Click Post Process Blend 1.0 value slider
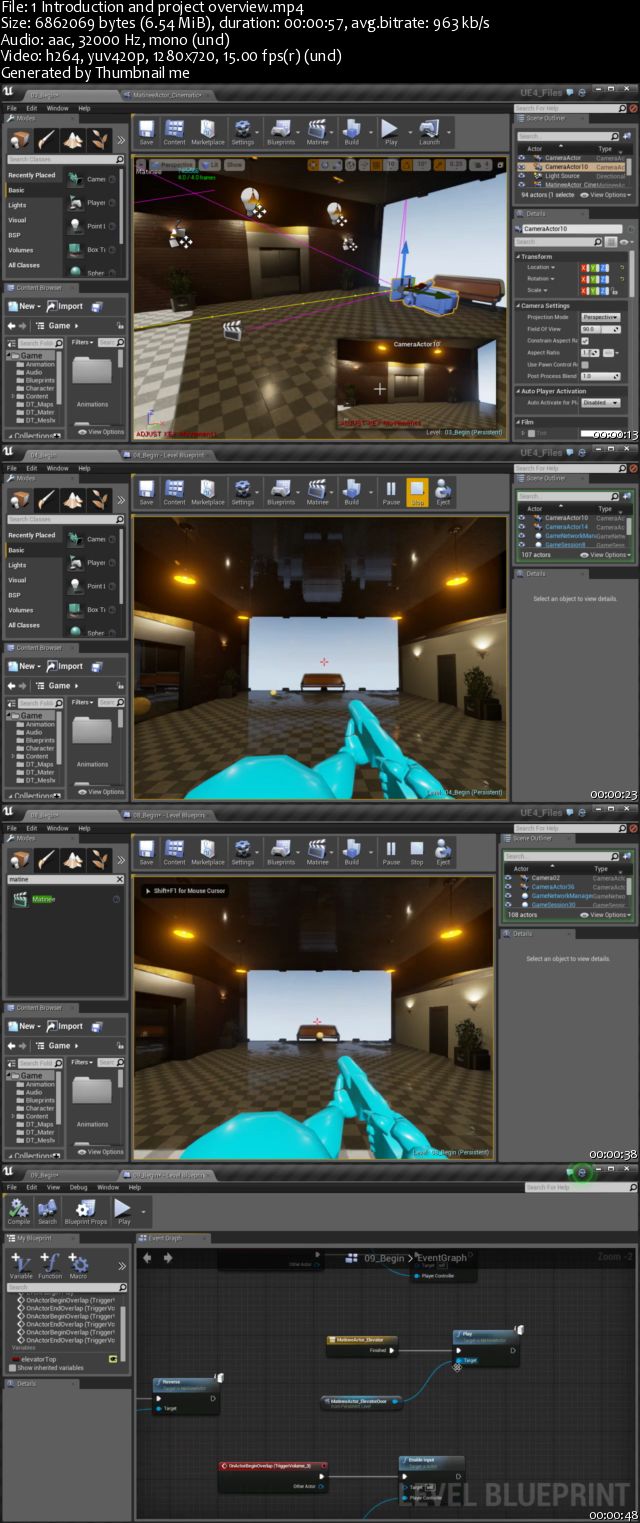This screenshot has width=640, height=1523. (600, 376)
